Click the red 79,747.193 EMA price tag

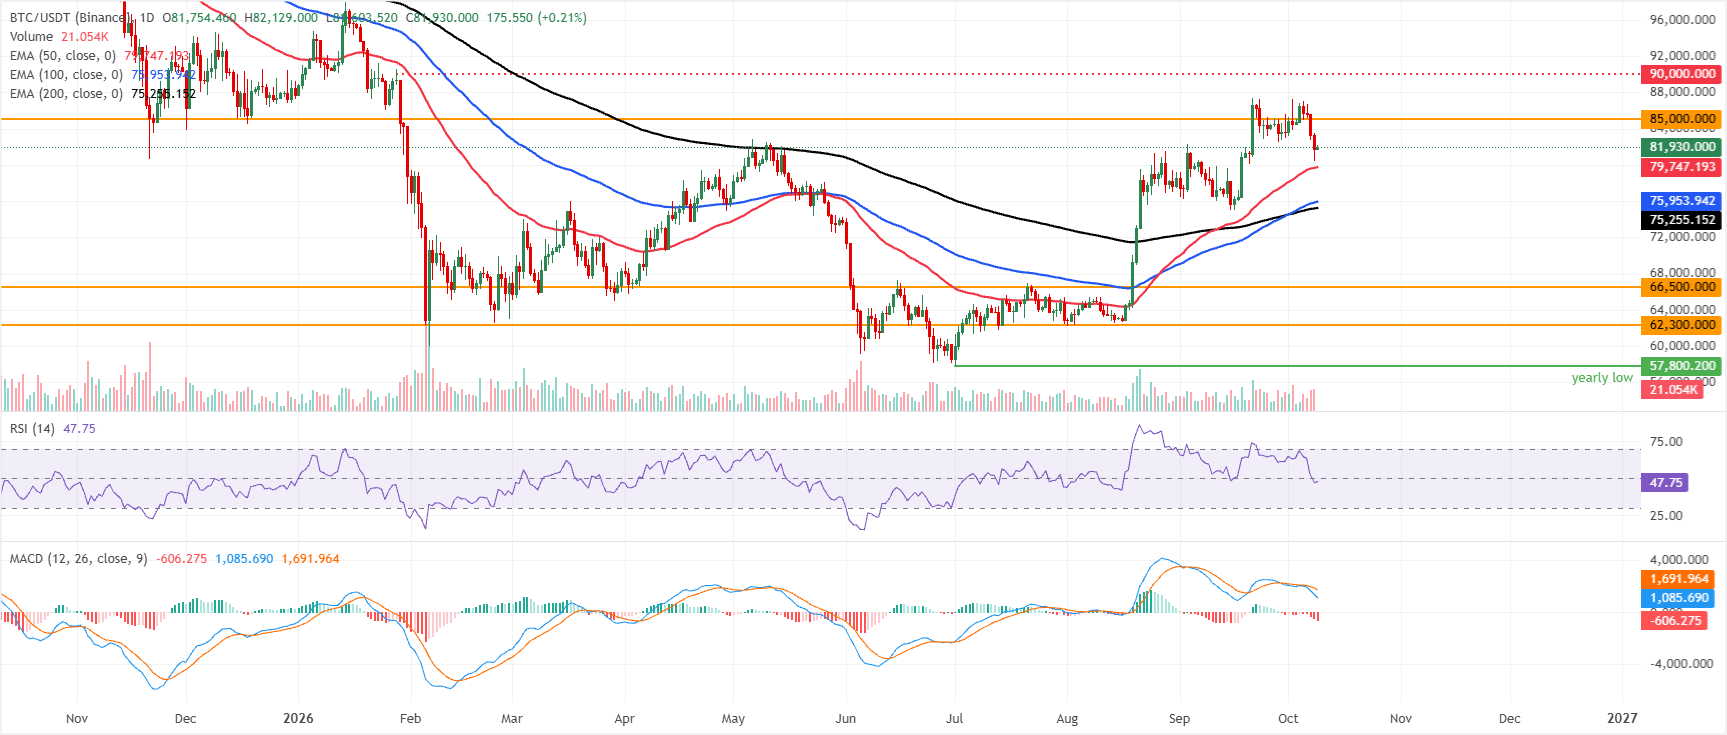[x=1682, y=167]
